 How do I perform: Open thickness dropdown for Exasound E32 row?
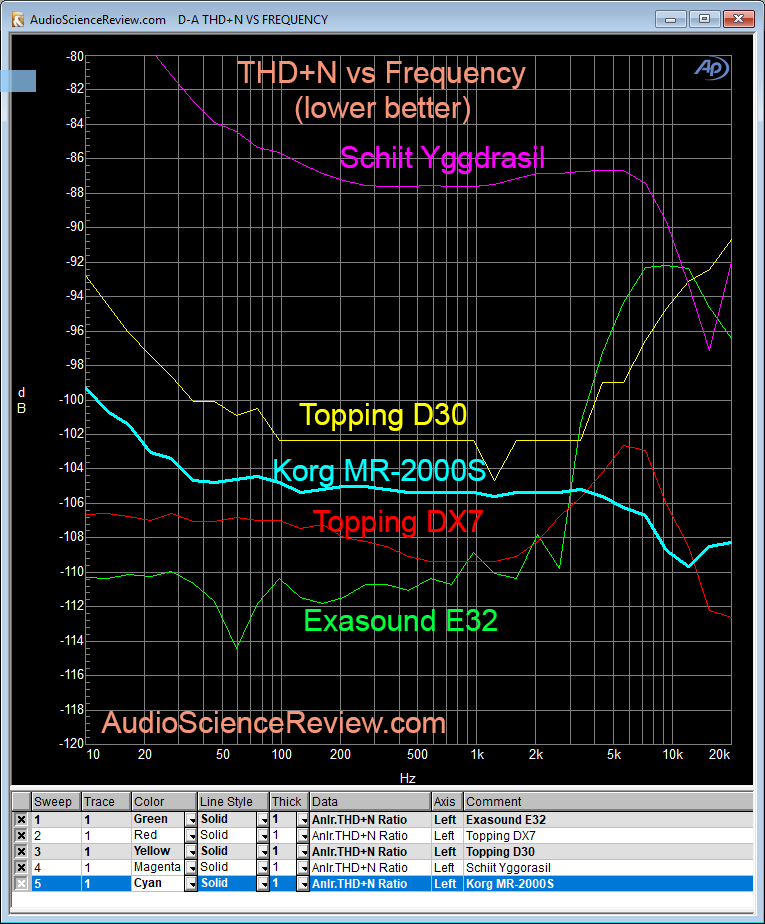303,820
